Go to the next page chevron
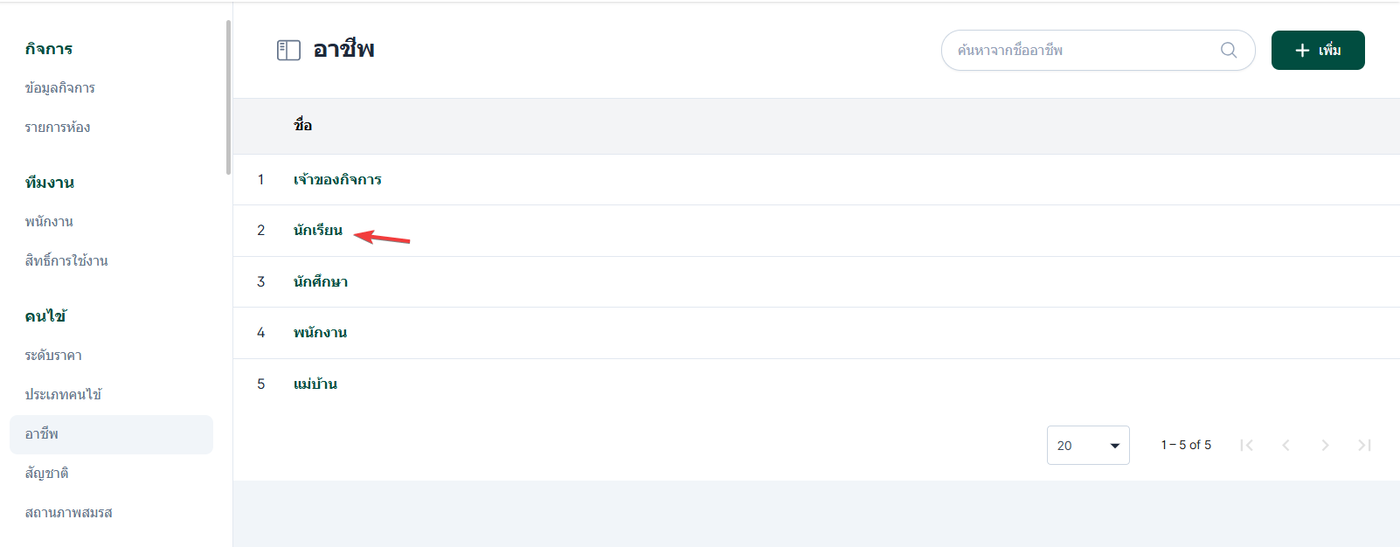Screen dimensions: 1400x547 coord(1325,445)
